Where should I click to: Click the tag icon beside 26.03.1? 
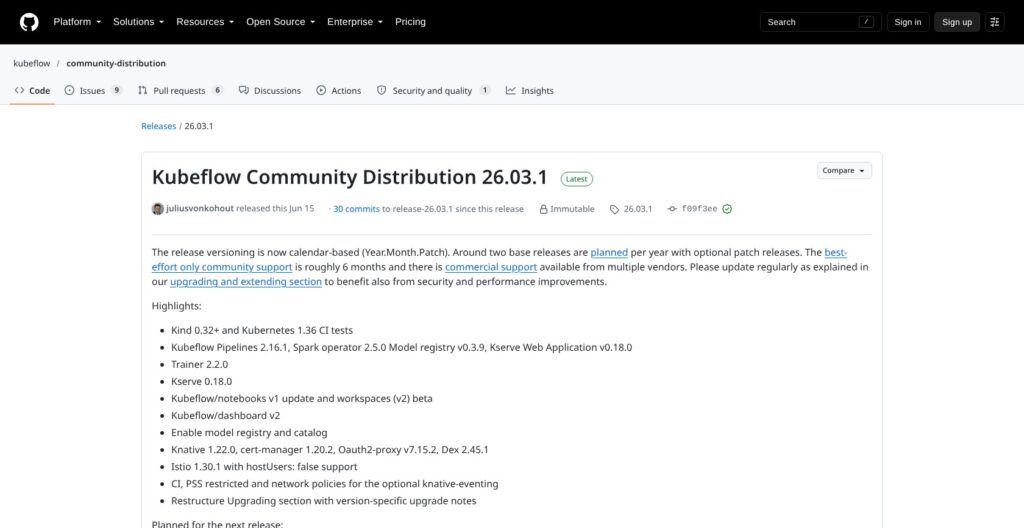[615, 209]
